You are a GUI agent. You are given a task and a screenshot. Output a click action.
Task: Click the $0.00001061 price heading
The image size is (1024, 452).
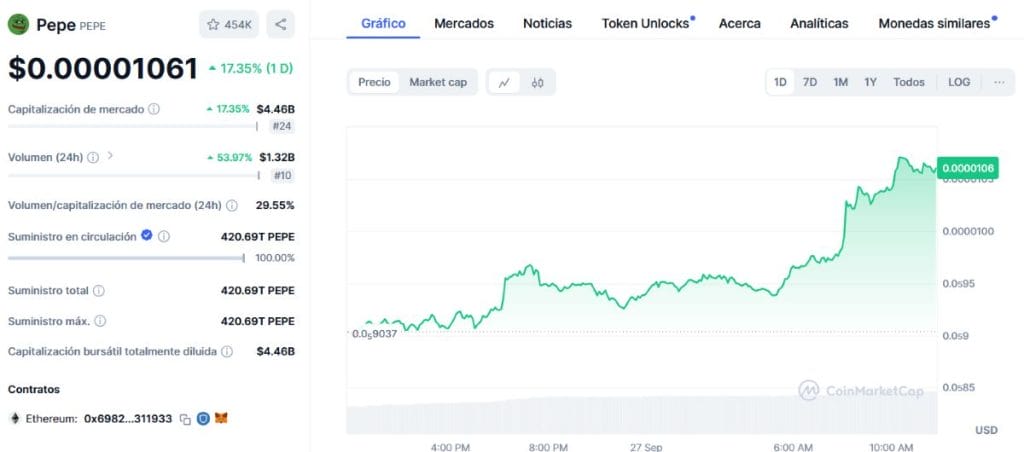[103, 69]
